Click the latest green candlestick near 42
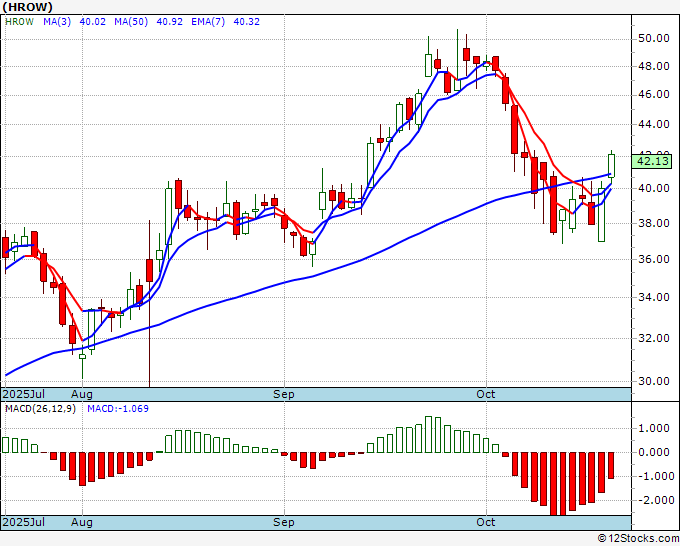This screenshot has height=546, width=680. (611, 166)
